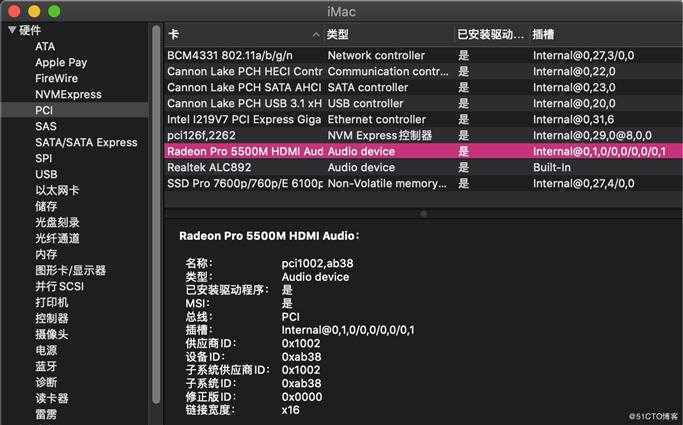Click the Ethernet controller type cell
The height and width of the screenshot is (425, 683).
coord(376,119)
